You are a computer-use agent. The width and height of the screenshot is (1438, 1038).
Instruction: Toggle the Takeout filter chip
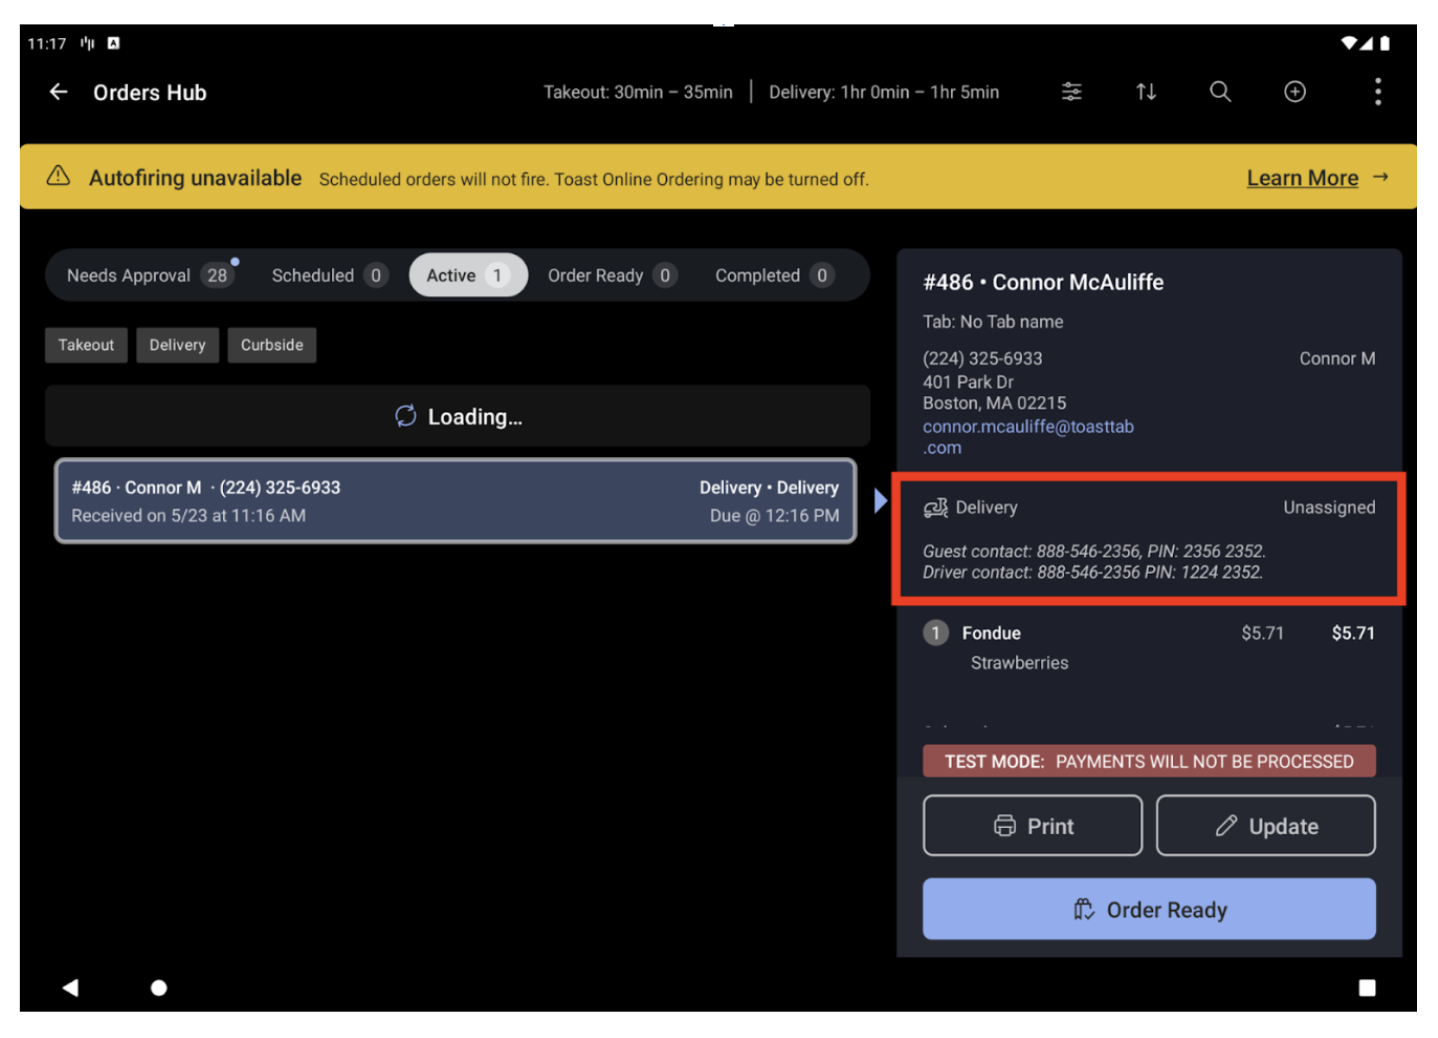(86, 345)
